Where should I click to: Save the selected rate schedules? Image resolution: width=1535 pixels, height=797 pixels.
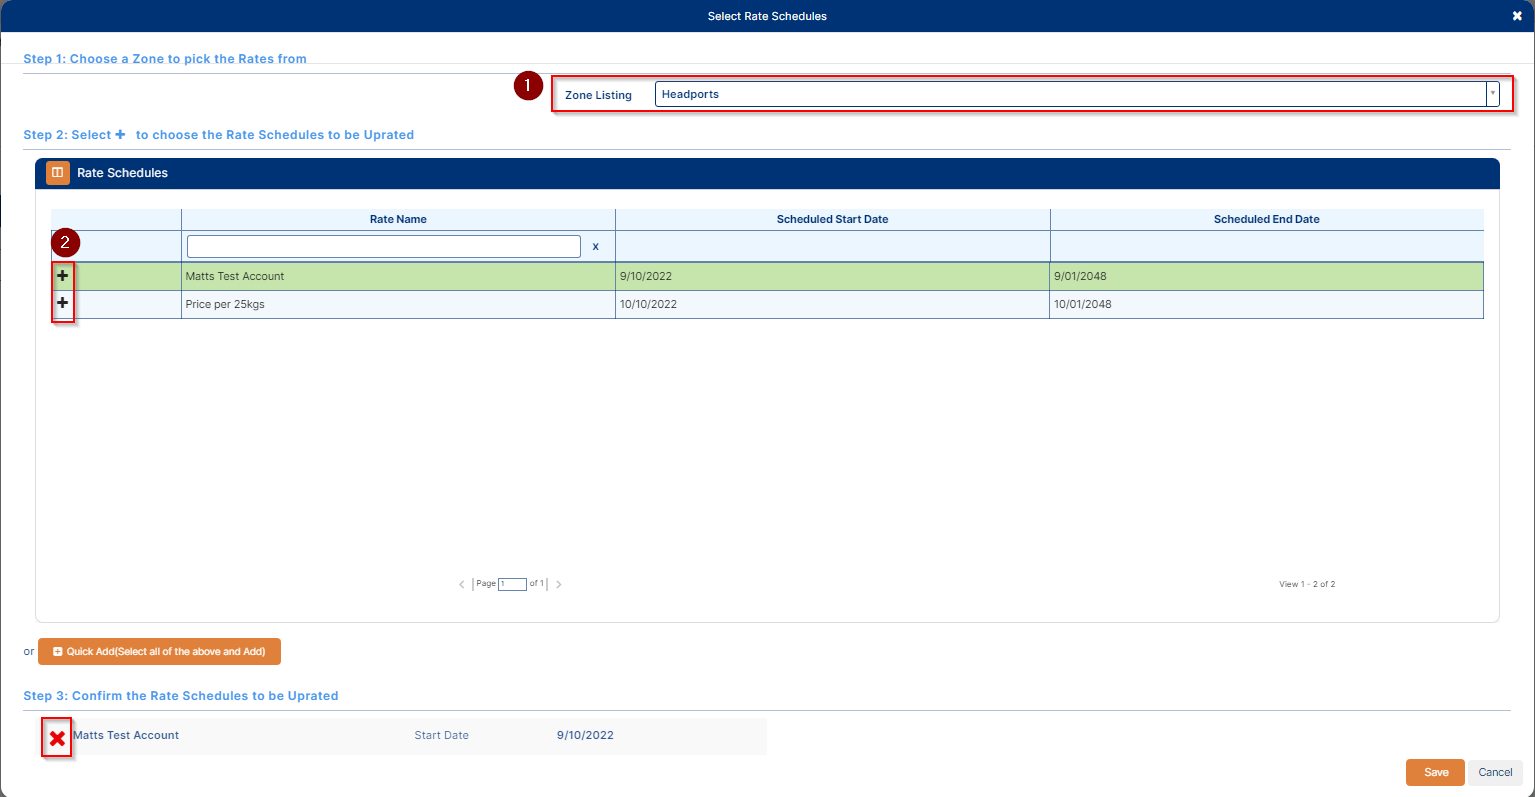[1436, 772]
